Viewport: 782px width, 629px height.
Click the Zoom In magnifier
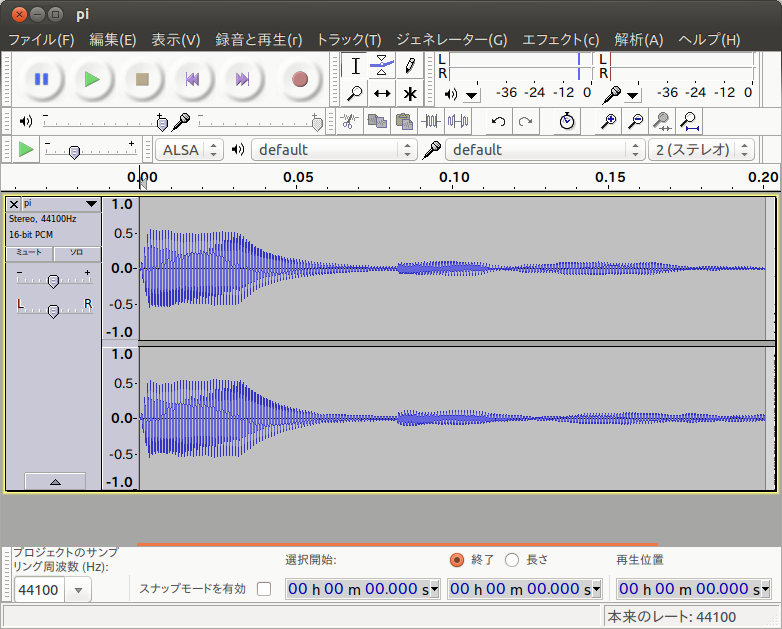pos(608,121)
